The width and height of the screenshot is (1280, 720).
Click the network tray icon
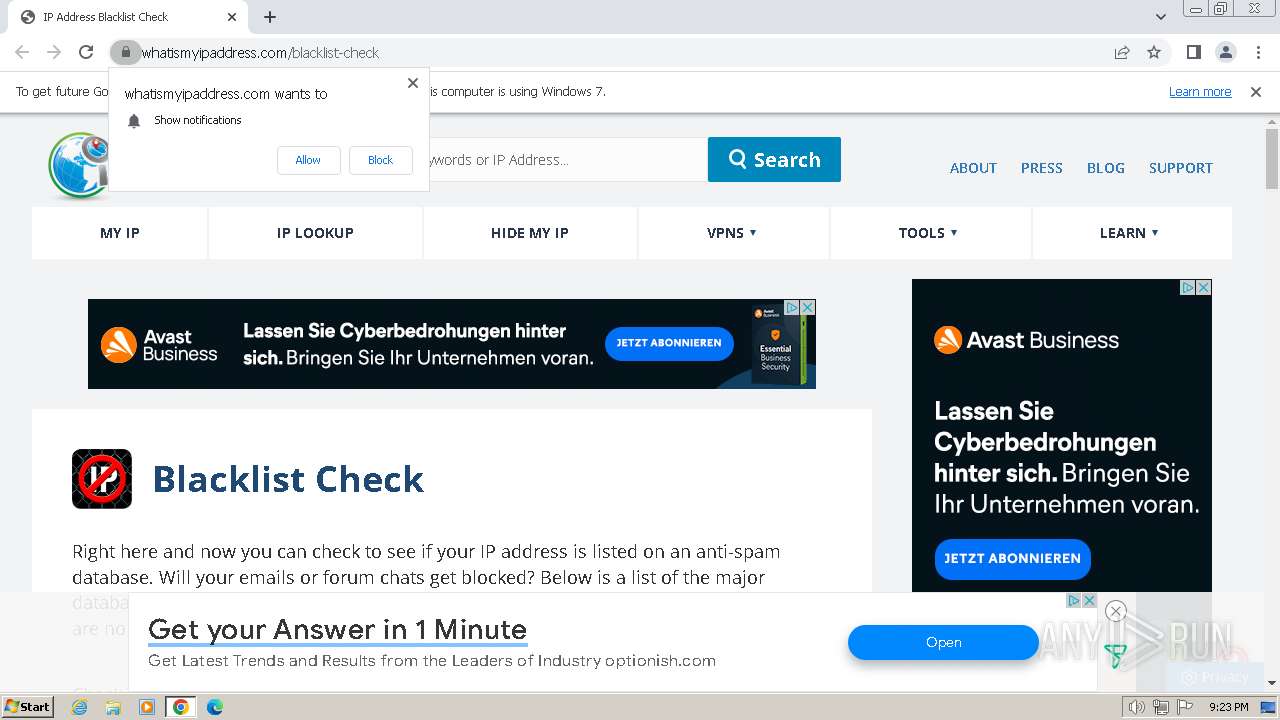[x=1160, y=707]
